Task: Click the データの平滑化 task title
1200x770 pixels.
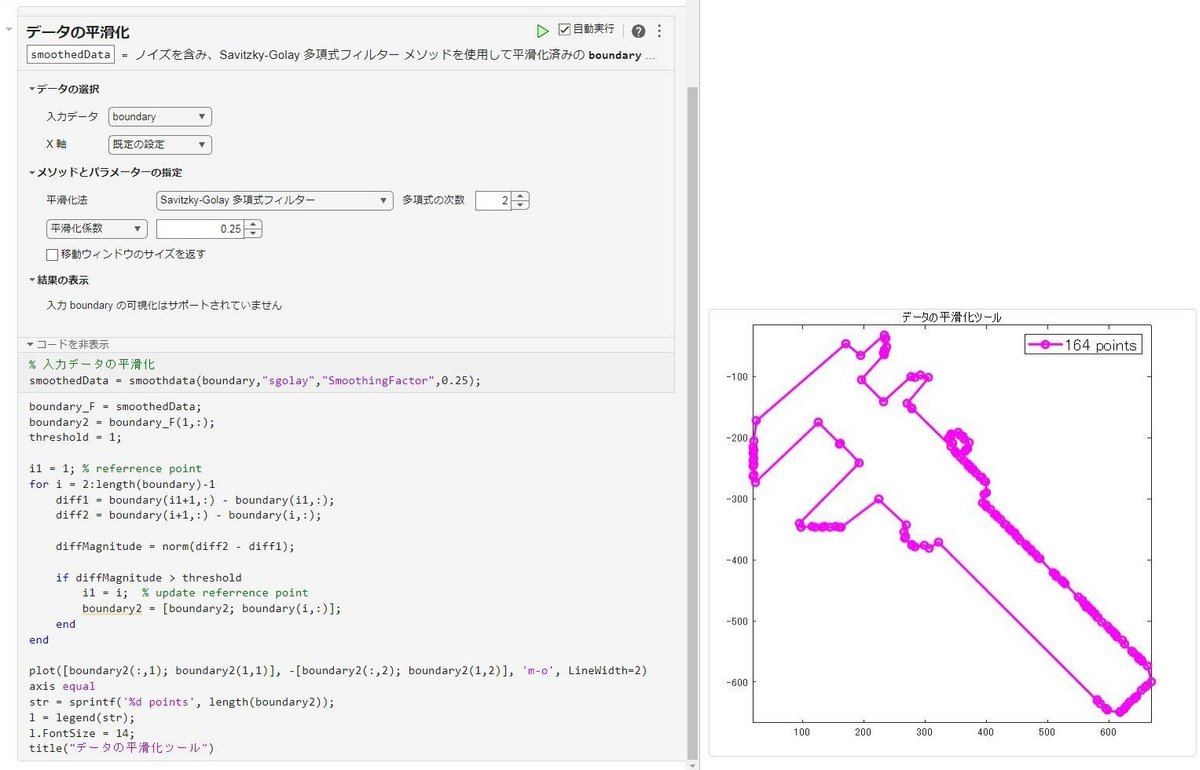Action: (x=77, y=32)
